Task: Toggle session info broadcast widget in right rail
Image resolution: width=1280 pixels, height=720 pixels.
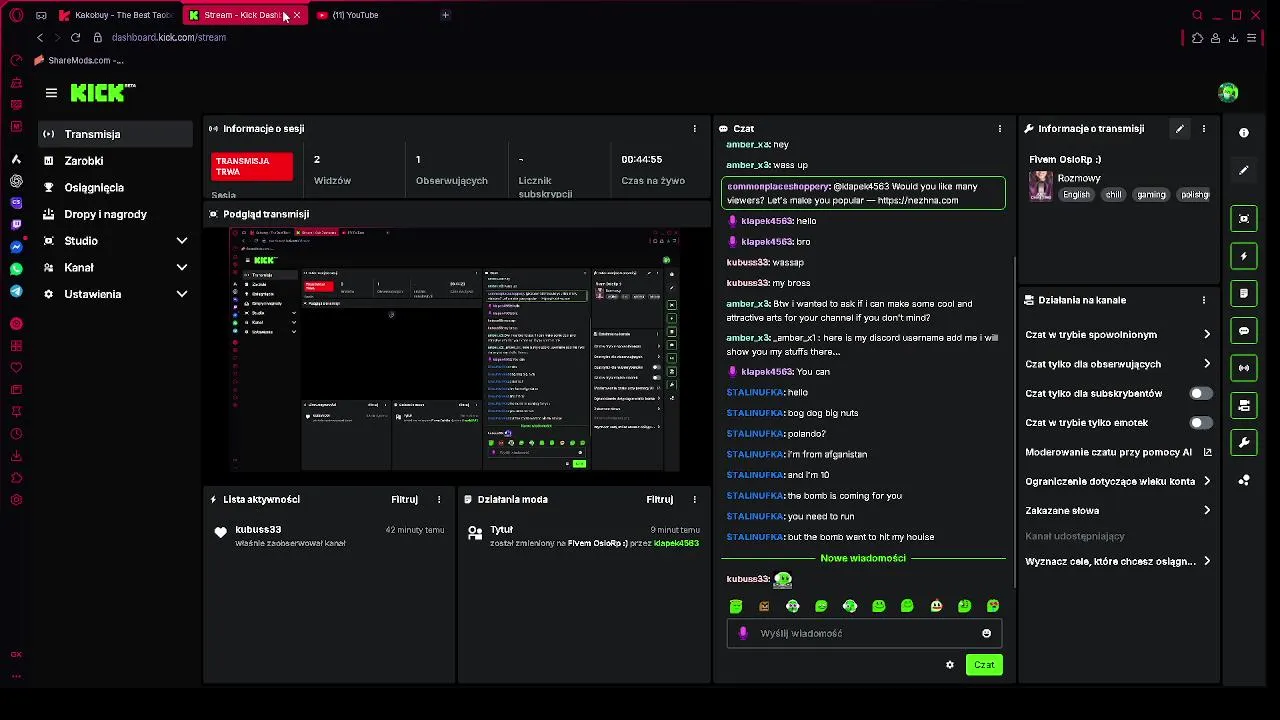Action: 1244,368
